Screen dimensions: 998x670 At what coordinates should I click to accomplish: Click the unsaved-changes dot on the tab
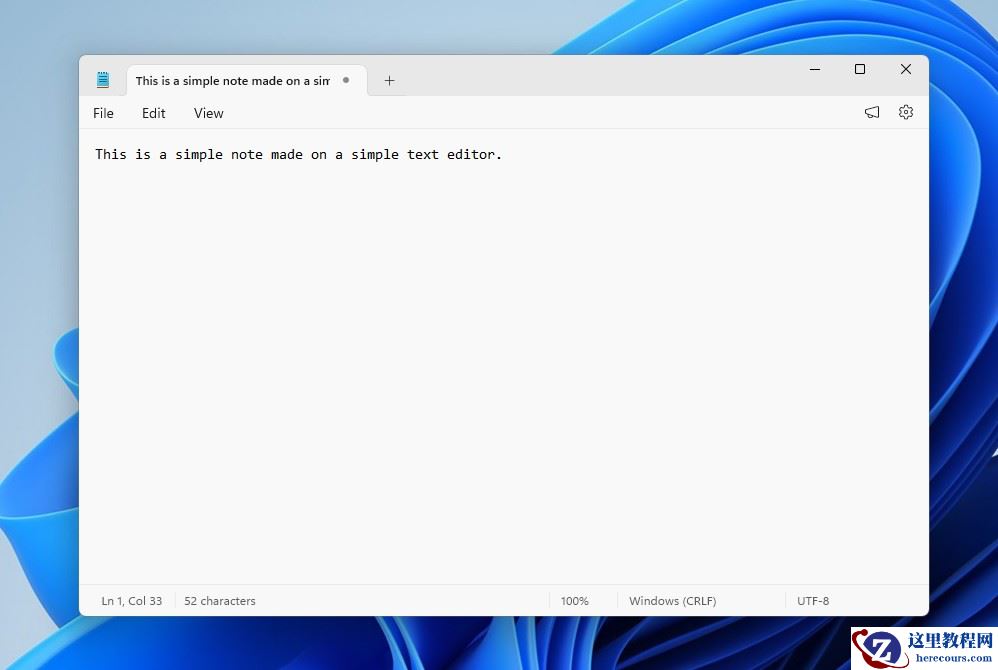tap(346, 80)
